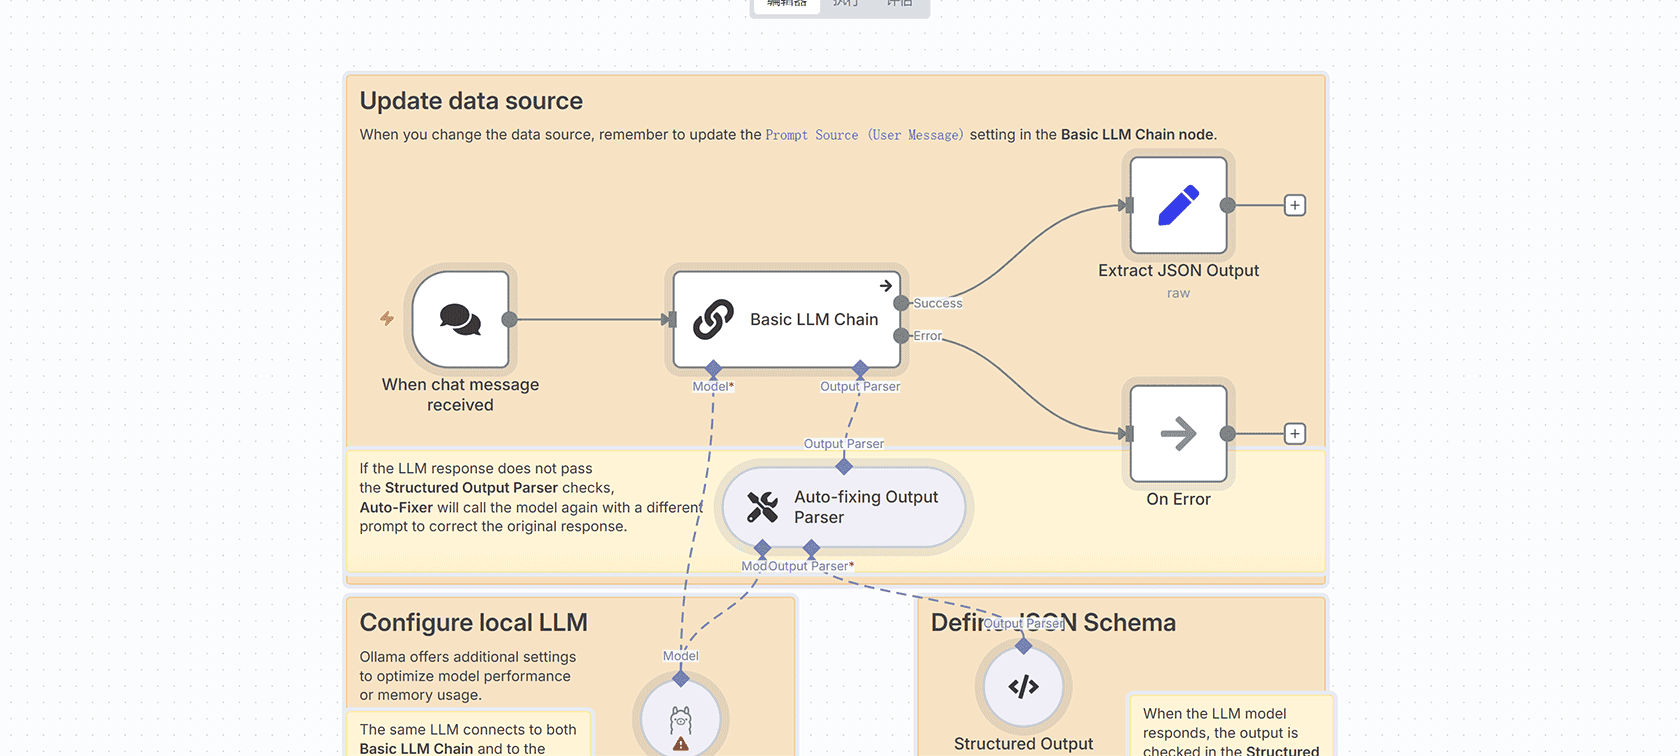Click the lightning bolt trigger icon

click(387, 318)
